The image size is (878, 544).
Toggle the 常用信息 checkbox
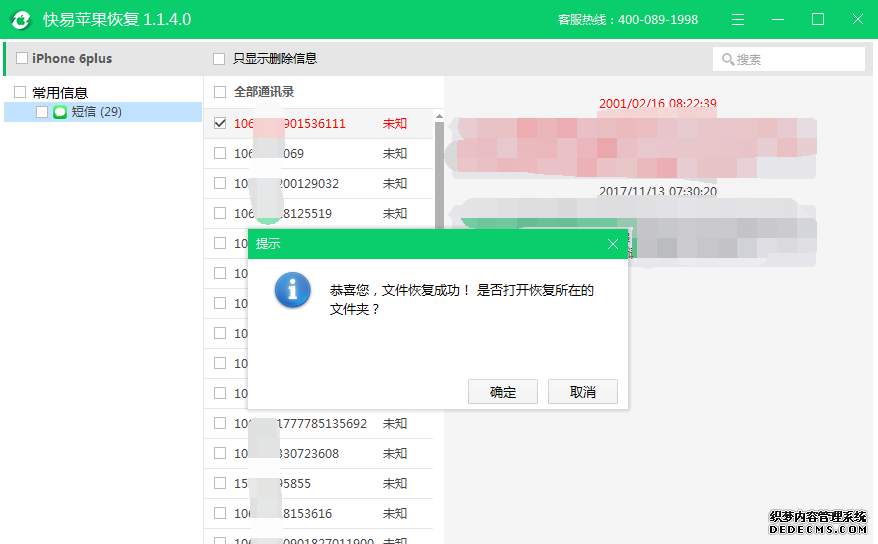click(x=20, y=92)
